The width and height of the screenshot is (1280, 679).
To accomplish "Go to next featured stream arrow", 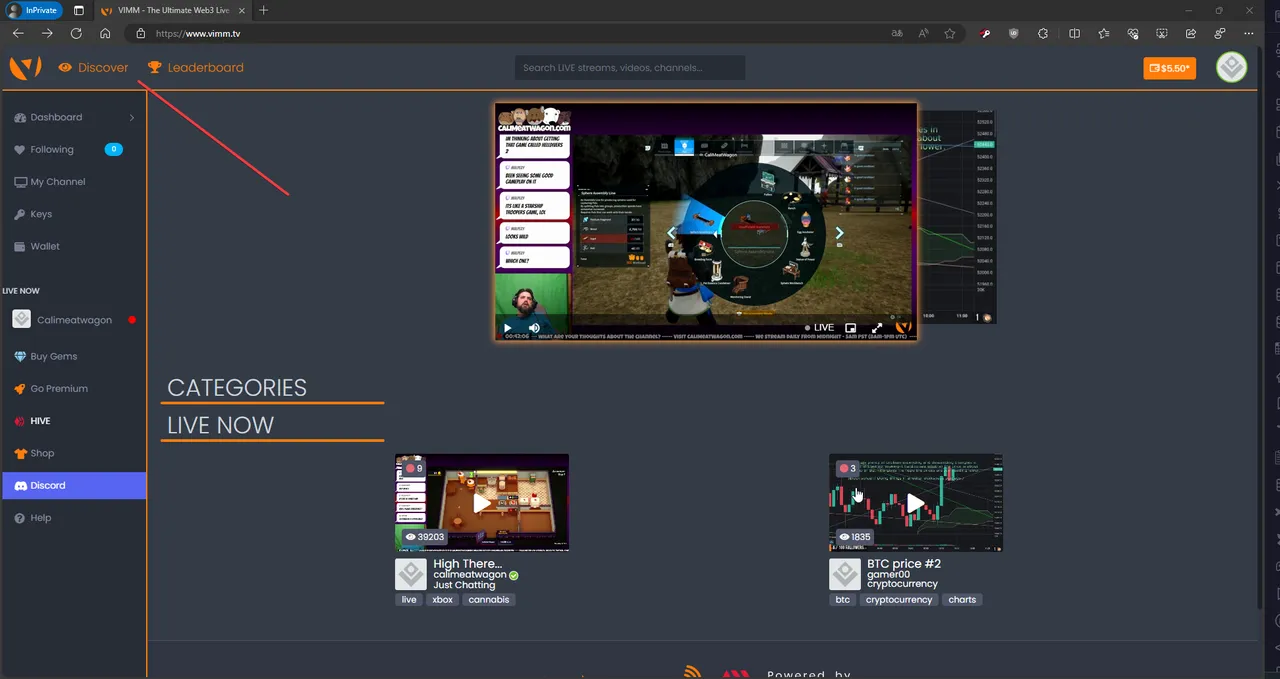I will pos(839,233).
